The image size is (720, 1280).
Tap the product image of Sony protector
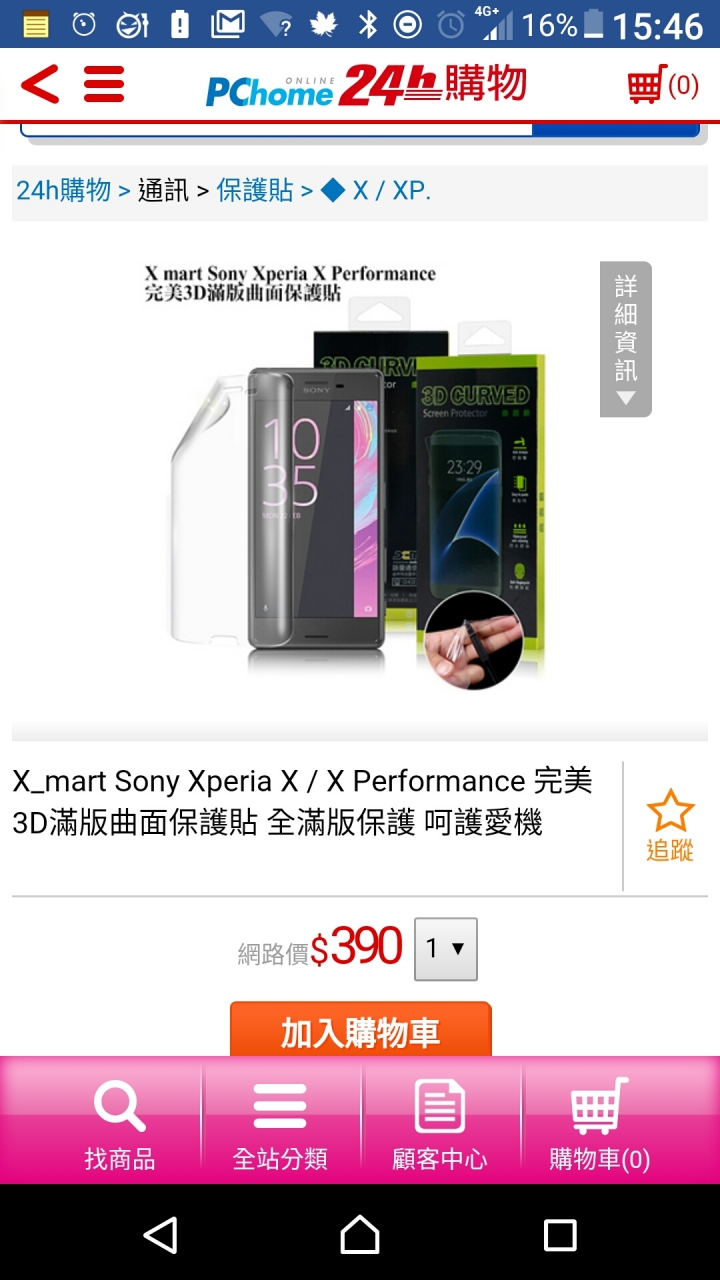(x=360, y=470)
